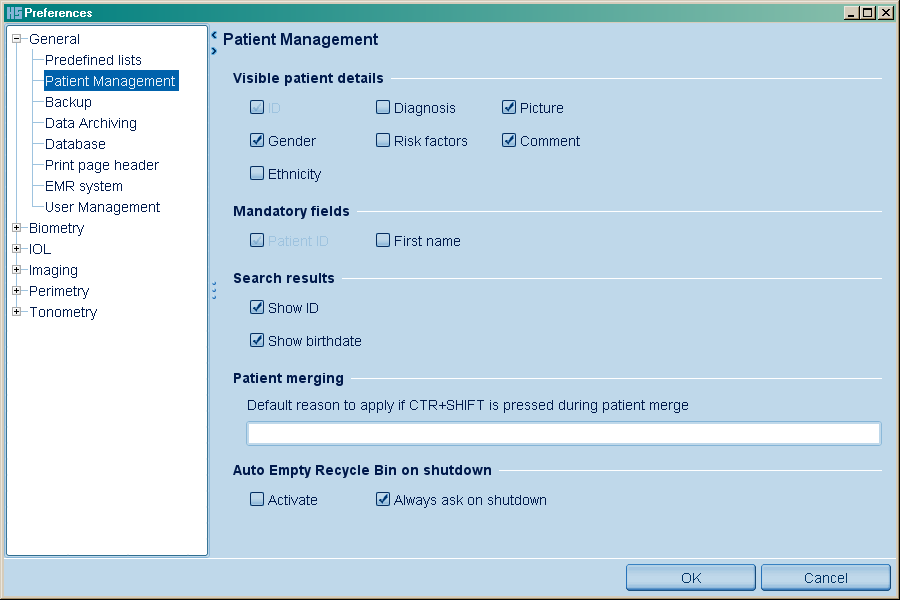Click the splitter grip dots handle

tap(214, 290)
